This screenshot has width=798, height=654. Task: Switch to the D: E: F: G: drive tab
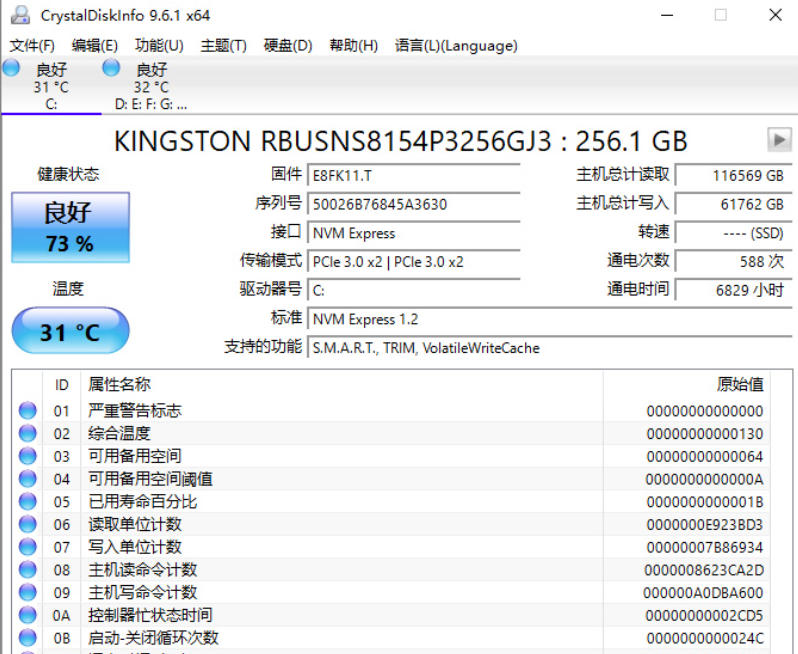click(151, 87)
